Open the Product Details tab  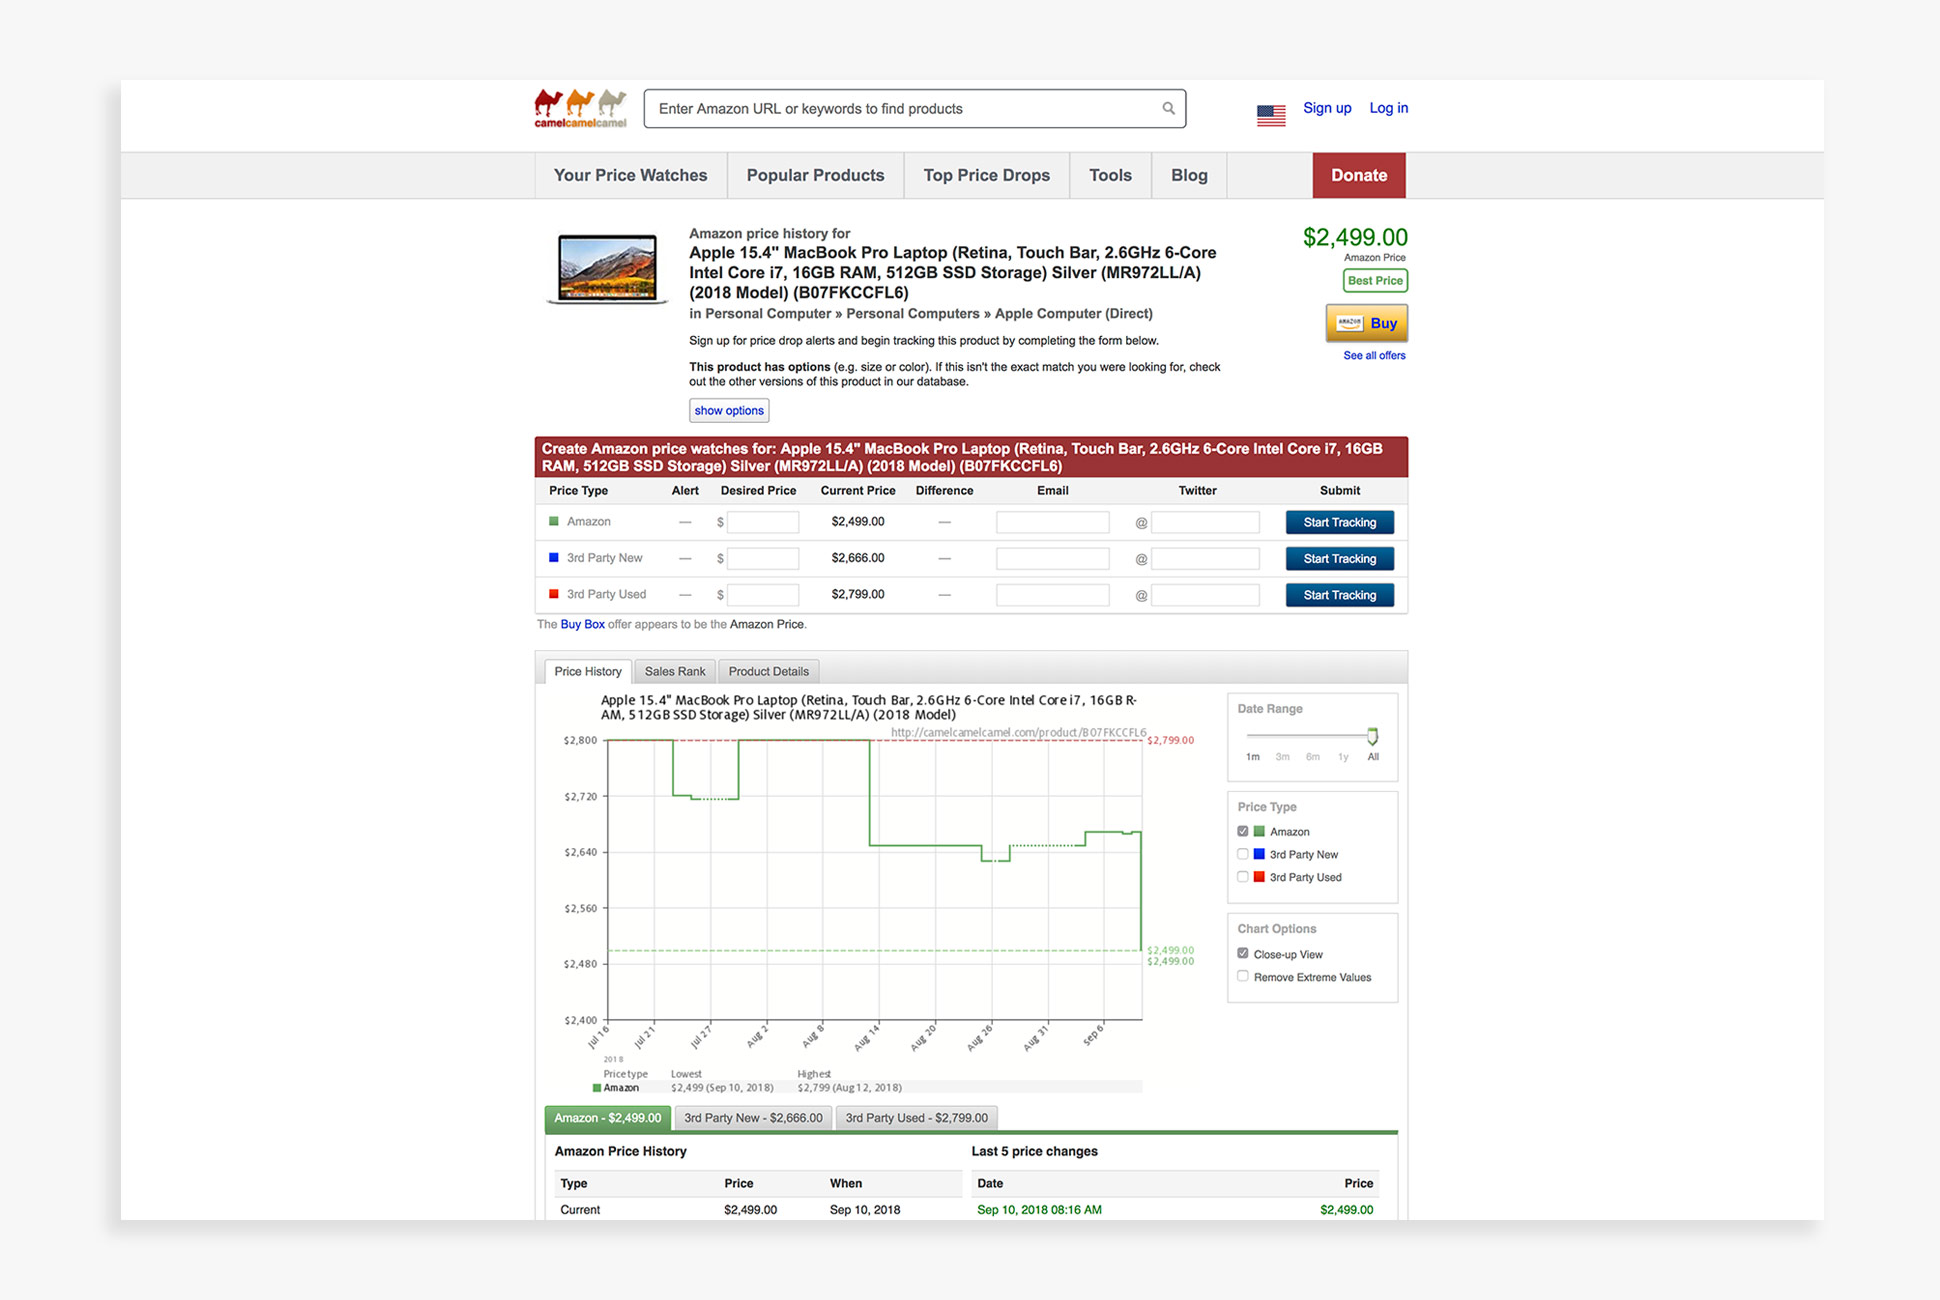tap(768, 671)
